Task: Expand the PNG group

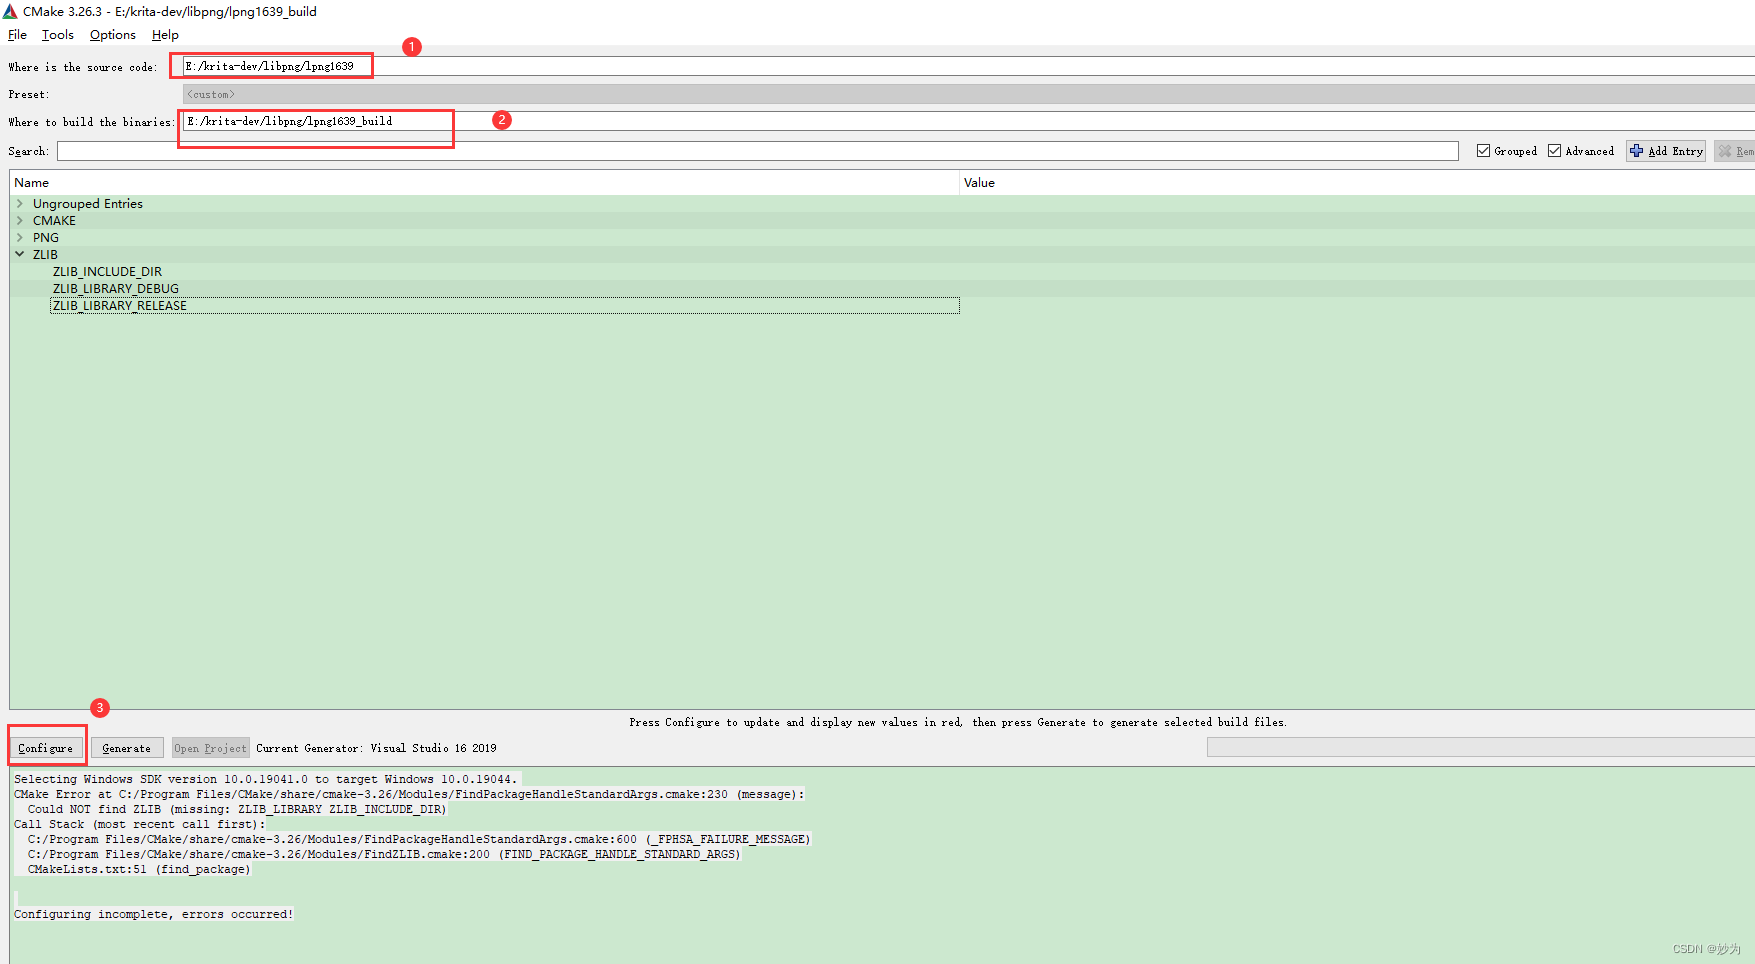Action: pyautogui.click(x=19, y=237)
